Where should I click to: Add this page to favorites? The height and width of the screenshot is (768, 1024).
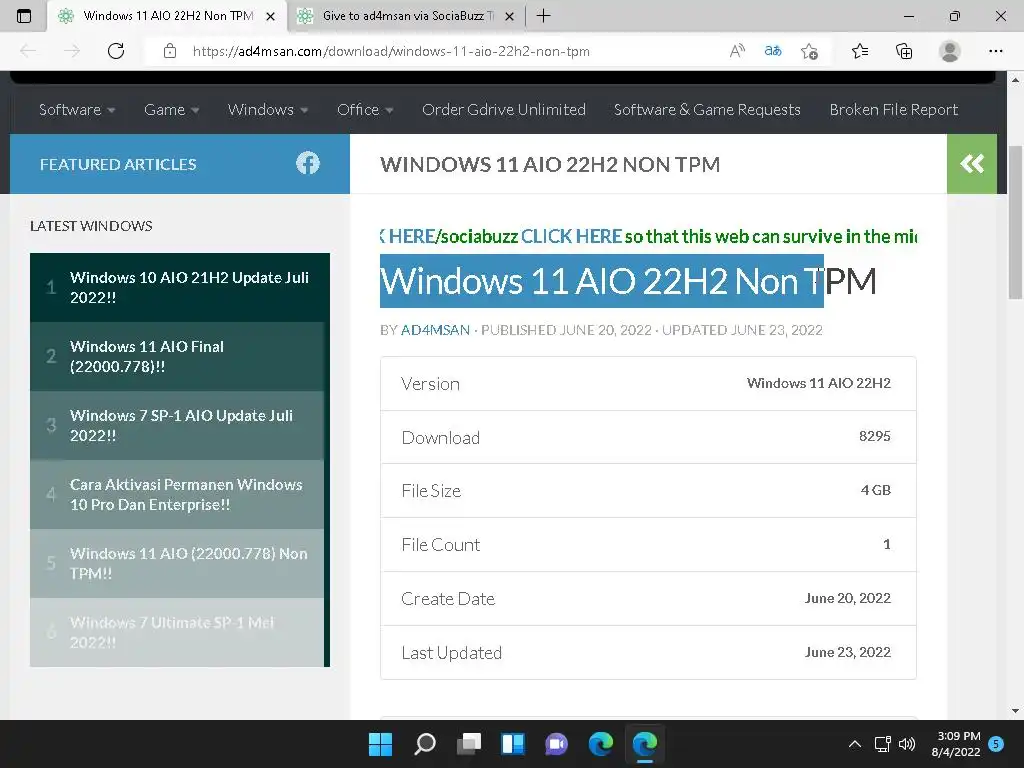click(809, 51)
